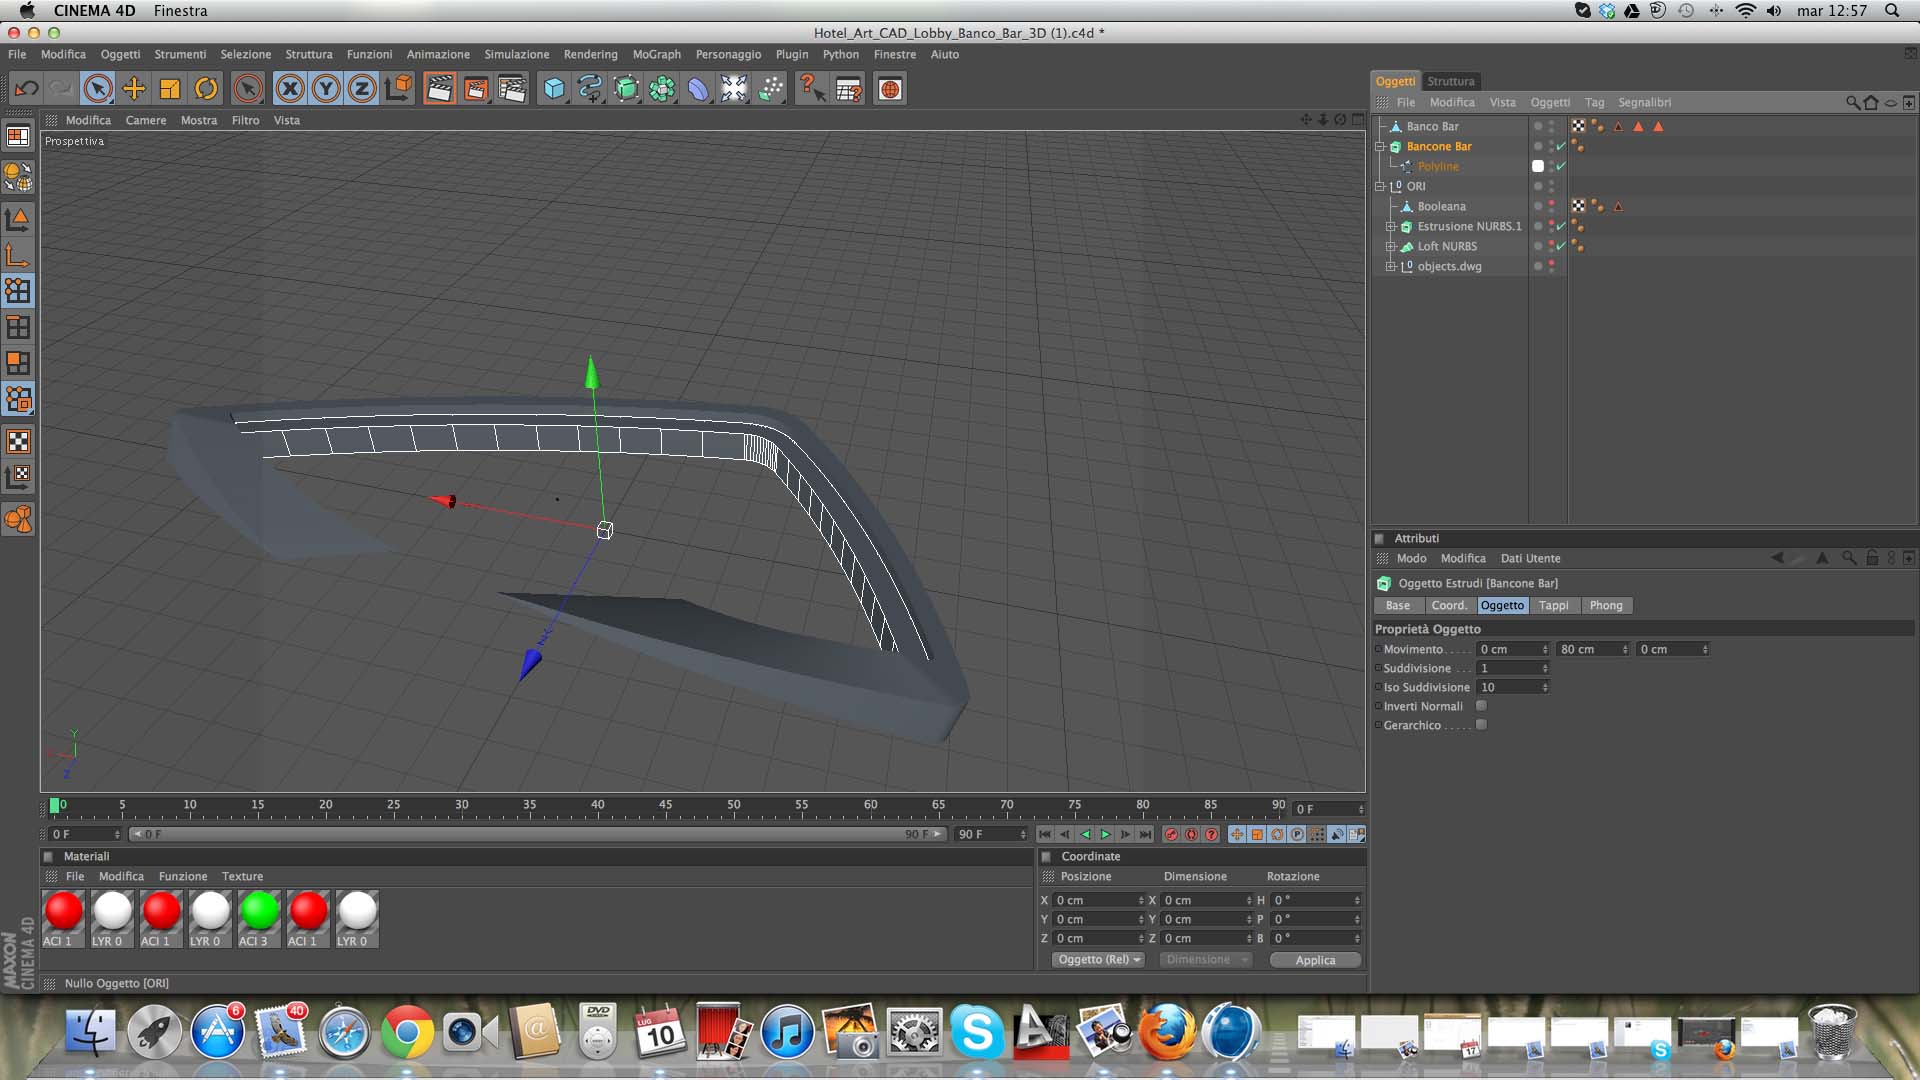Enable the Gerarchico checkbox

click(x=1481, y=725)
